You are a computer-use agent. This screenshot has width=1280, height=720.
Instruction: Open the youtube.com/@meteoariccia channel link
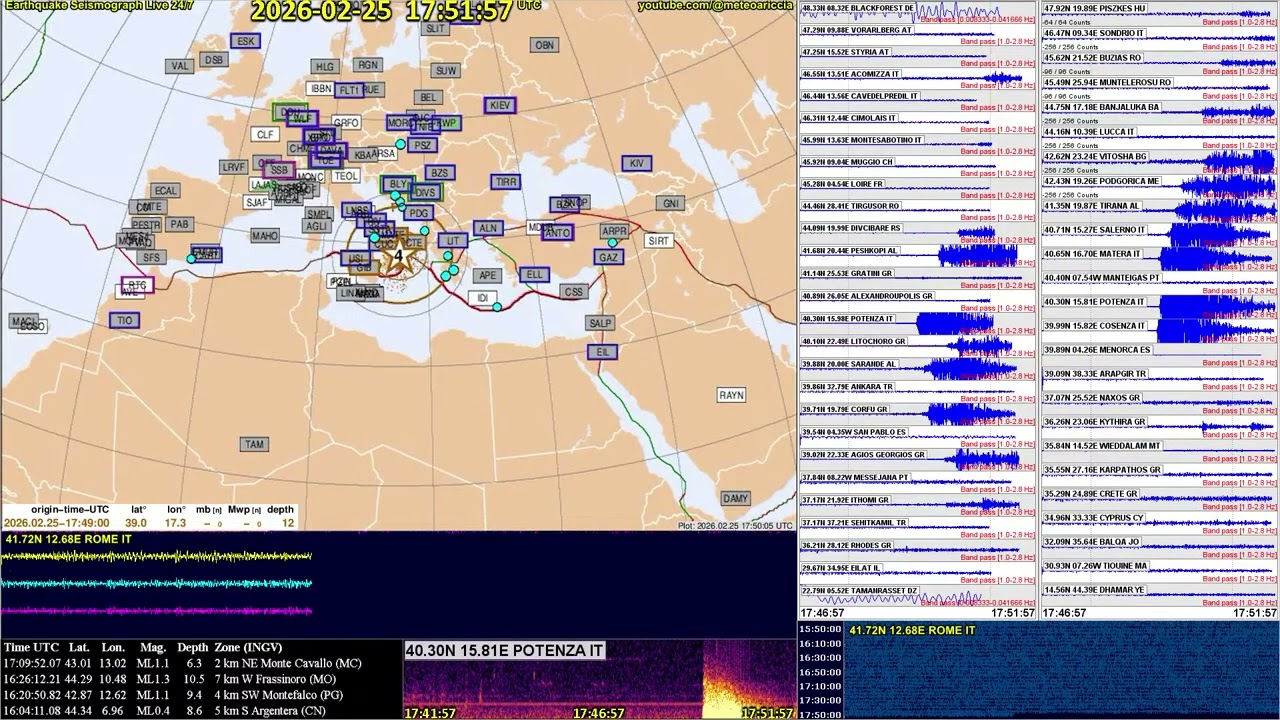coord(715,6)
